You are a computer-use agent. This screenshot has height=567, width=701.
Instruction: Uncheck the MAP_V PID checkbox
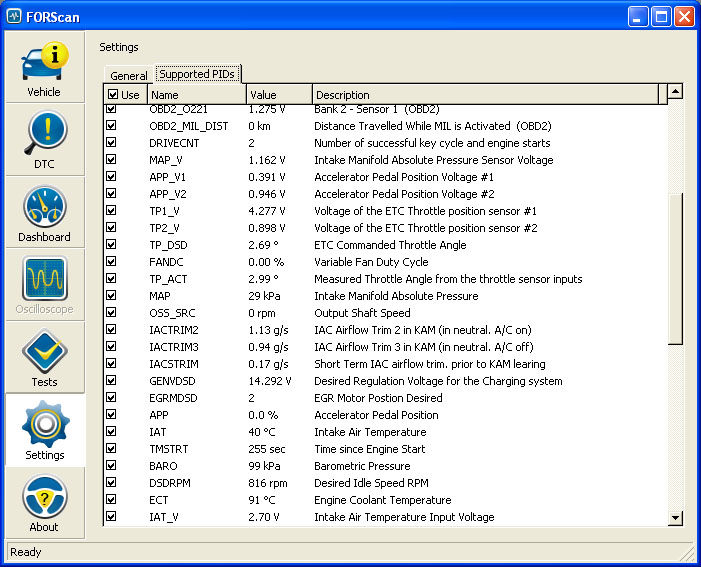111,160
